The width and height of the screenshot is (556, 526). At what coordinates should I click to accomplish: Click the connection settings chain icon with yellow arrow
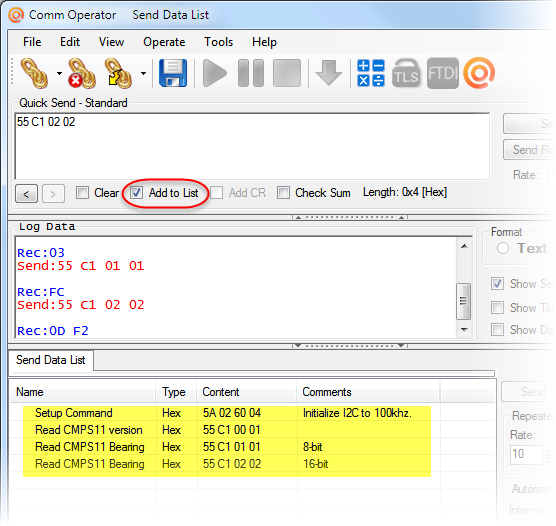(118, 73)
